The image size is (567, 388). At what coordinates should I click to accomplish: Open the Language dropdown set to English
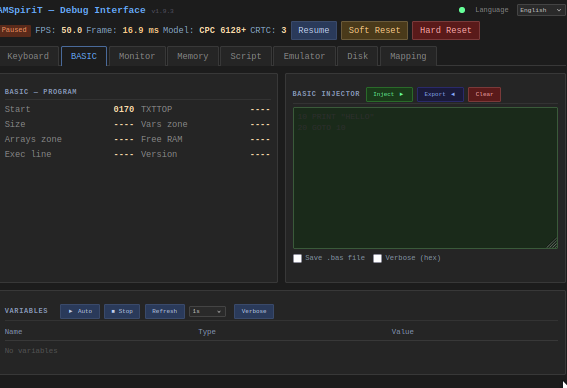tap(541, 10)
